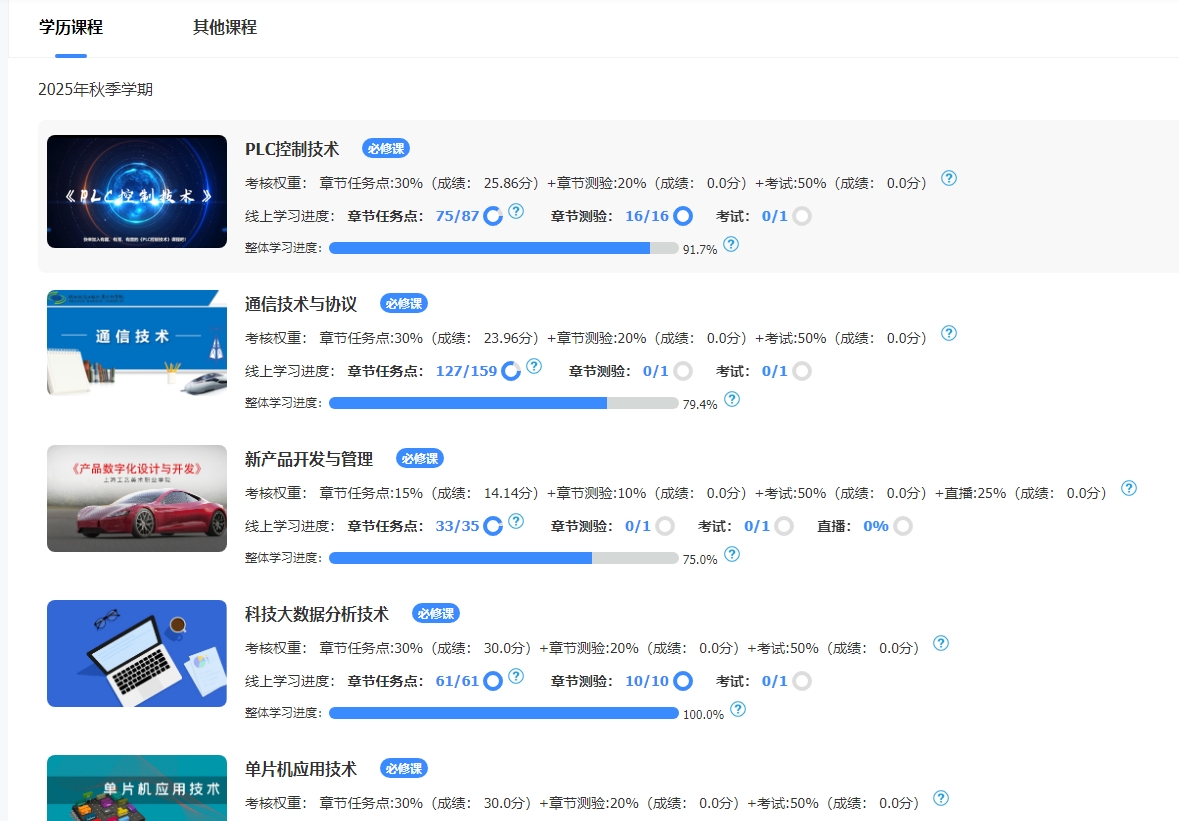Click the 127/159 章节任务点 count
Screen dimensions: 1179x821
(x=466, y=371)
